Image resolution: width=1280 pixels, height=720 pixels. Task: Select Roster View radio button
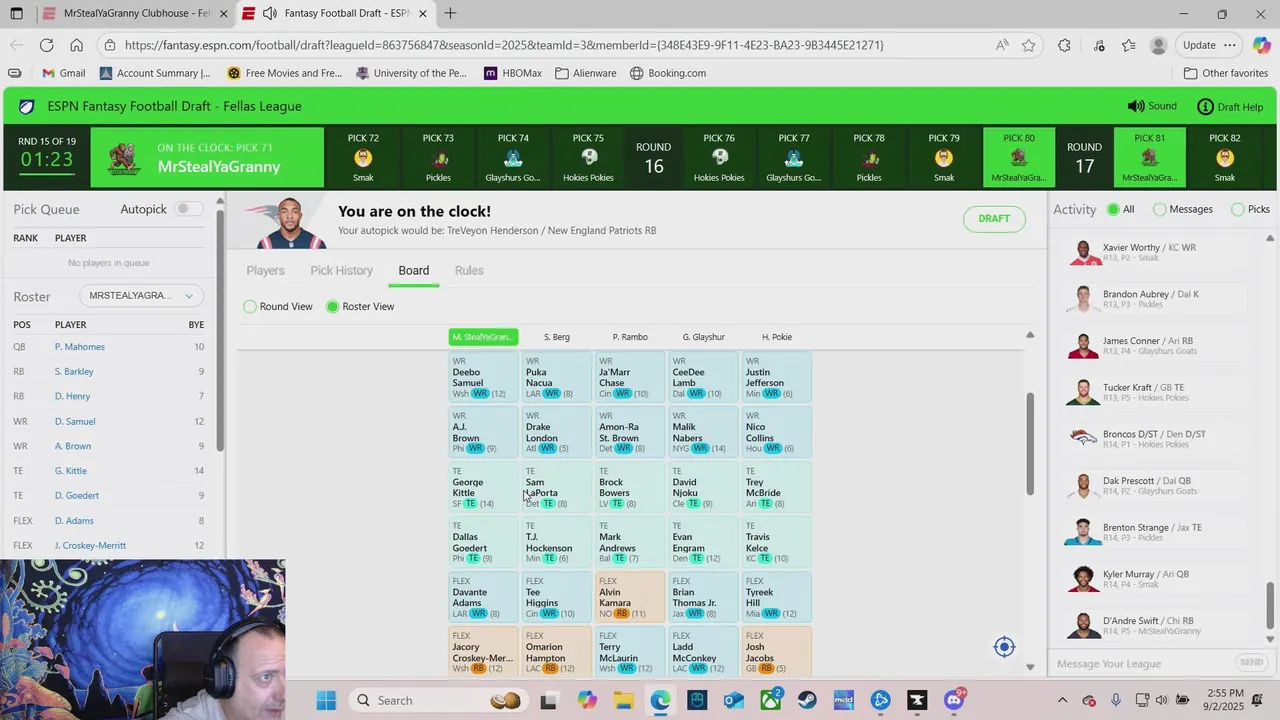333,307
